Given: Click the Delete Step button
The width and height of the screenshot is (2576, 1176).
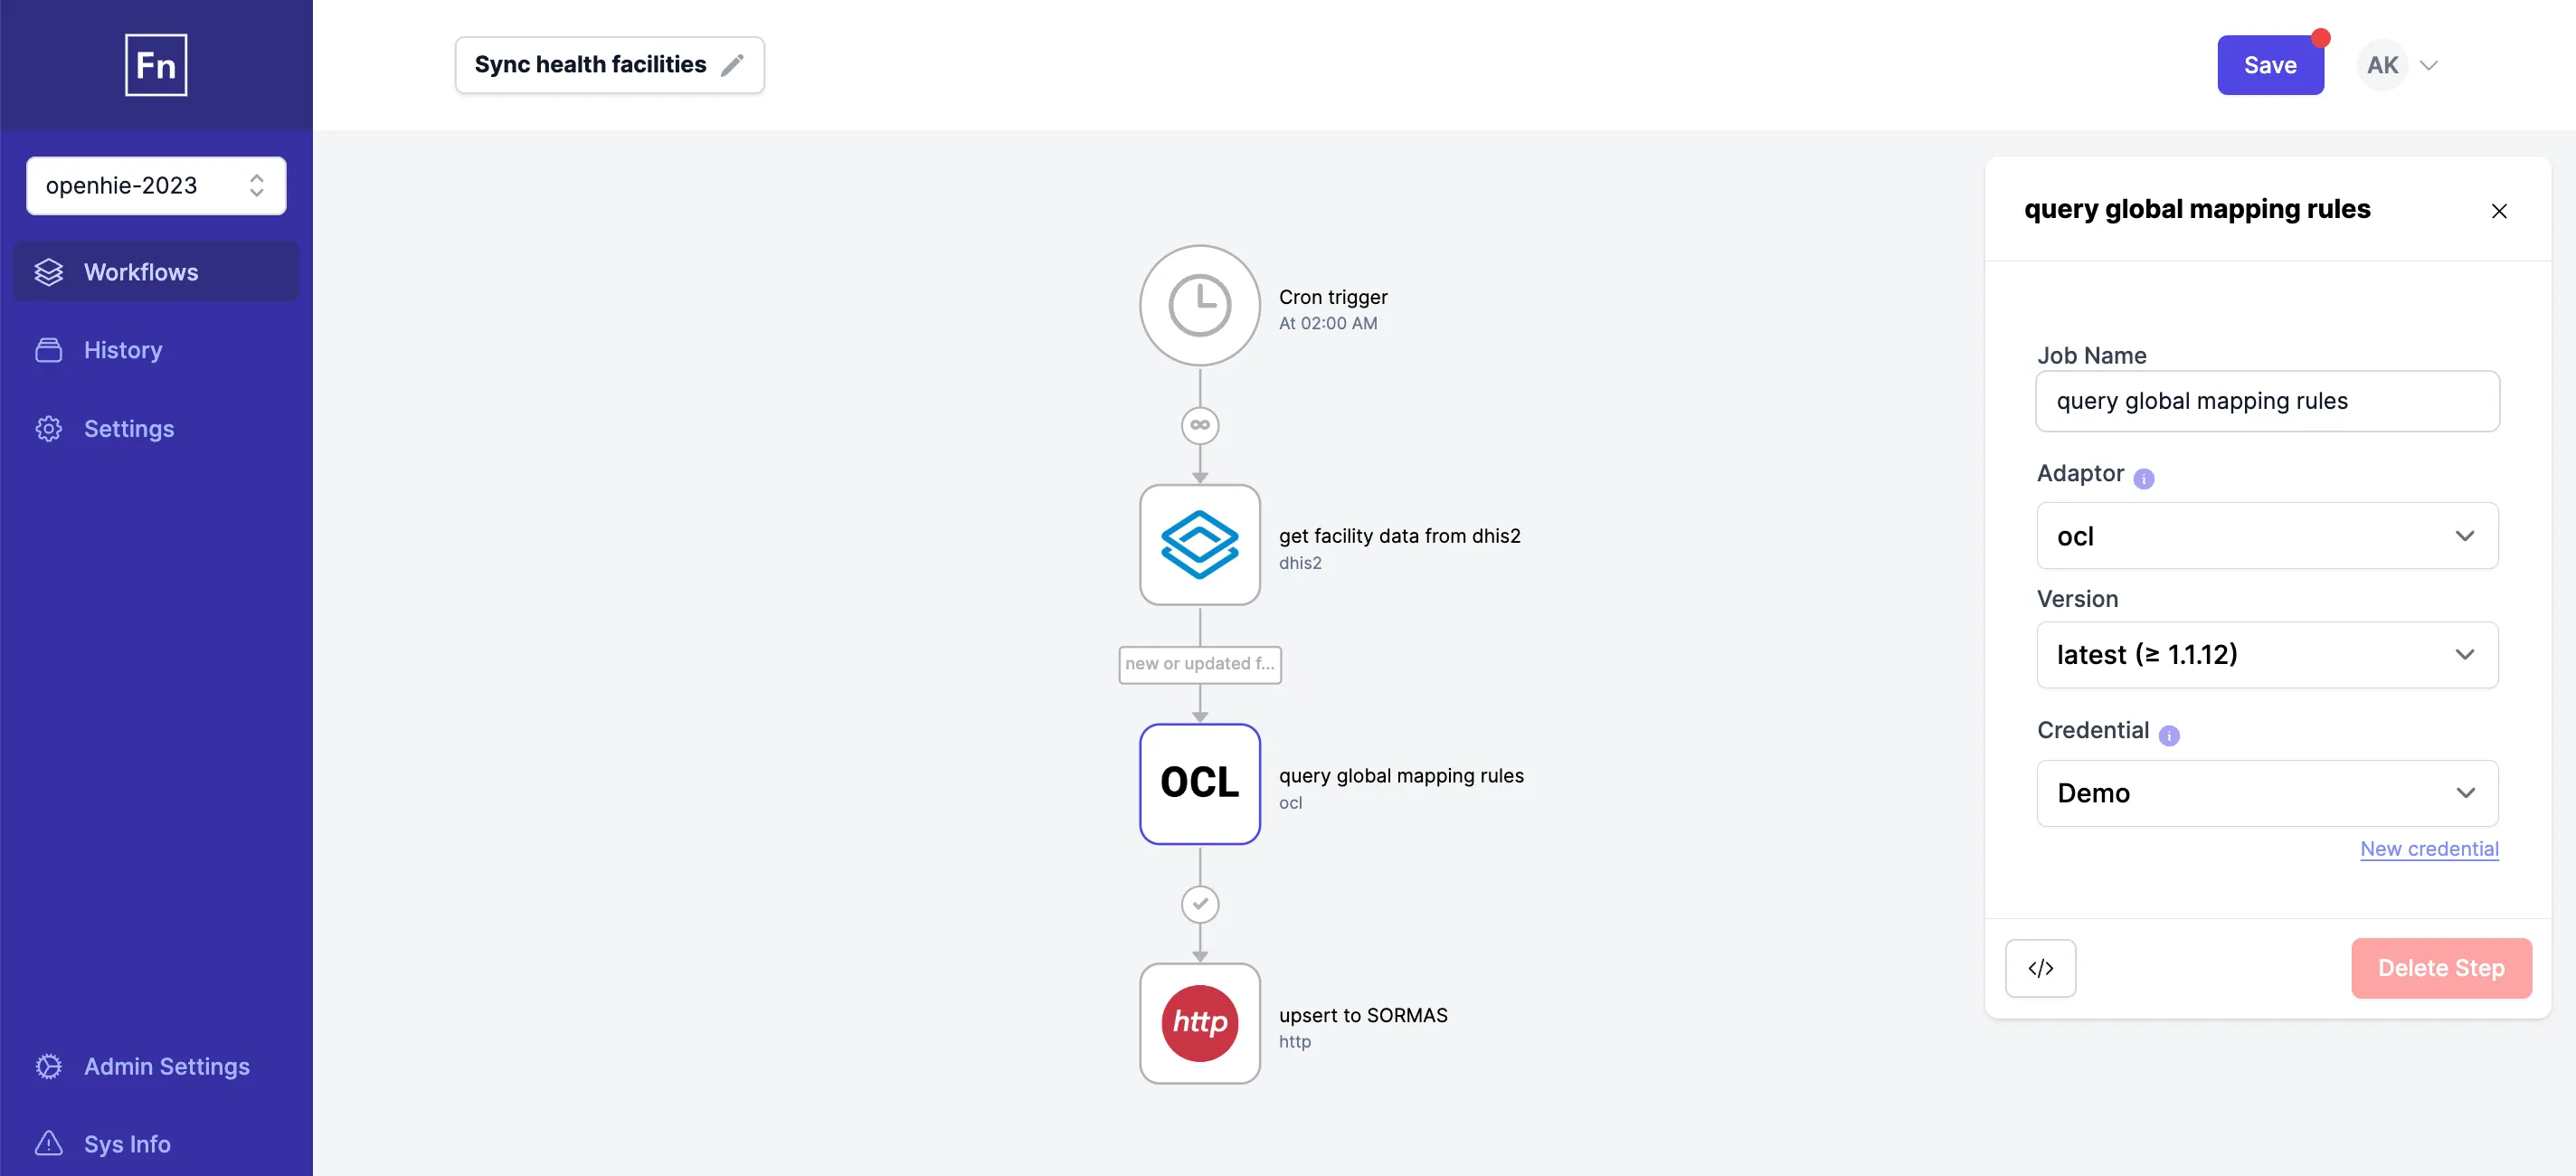Looking at the screenshot, I should tap(2441, 968).
